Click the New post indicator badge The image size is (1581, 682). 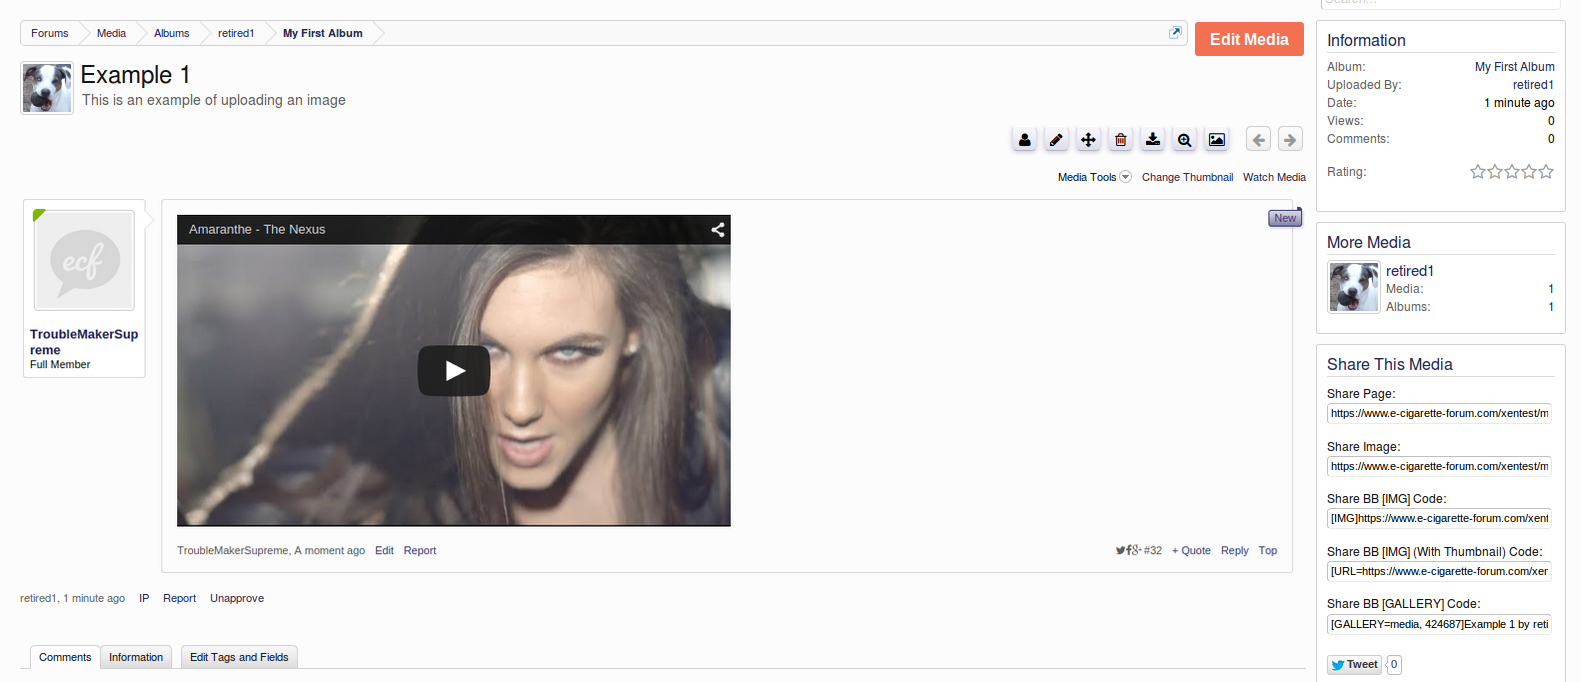tap(1285, 218)
